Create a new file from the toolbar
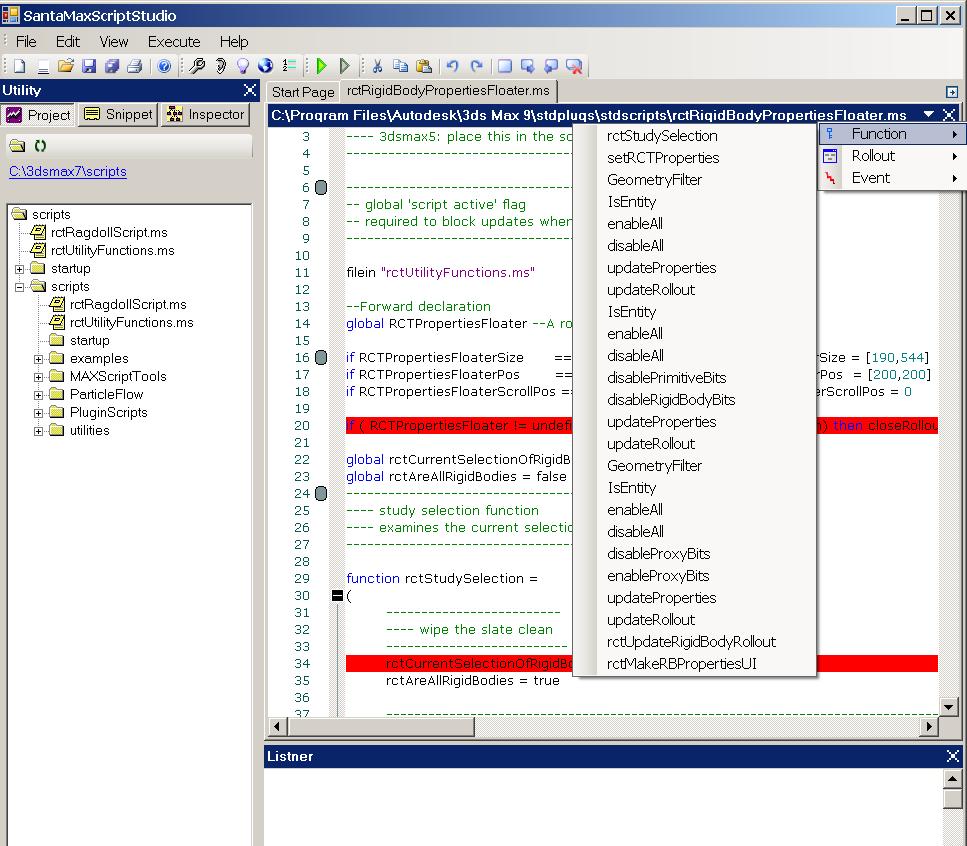This screenshot has height=846, width=967. [20, 66]
